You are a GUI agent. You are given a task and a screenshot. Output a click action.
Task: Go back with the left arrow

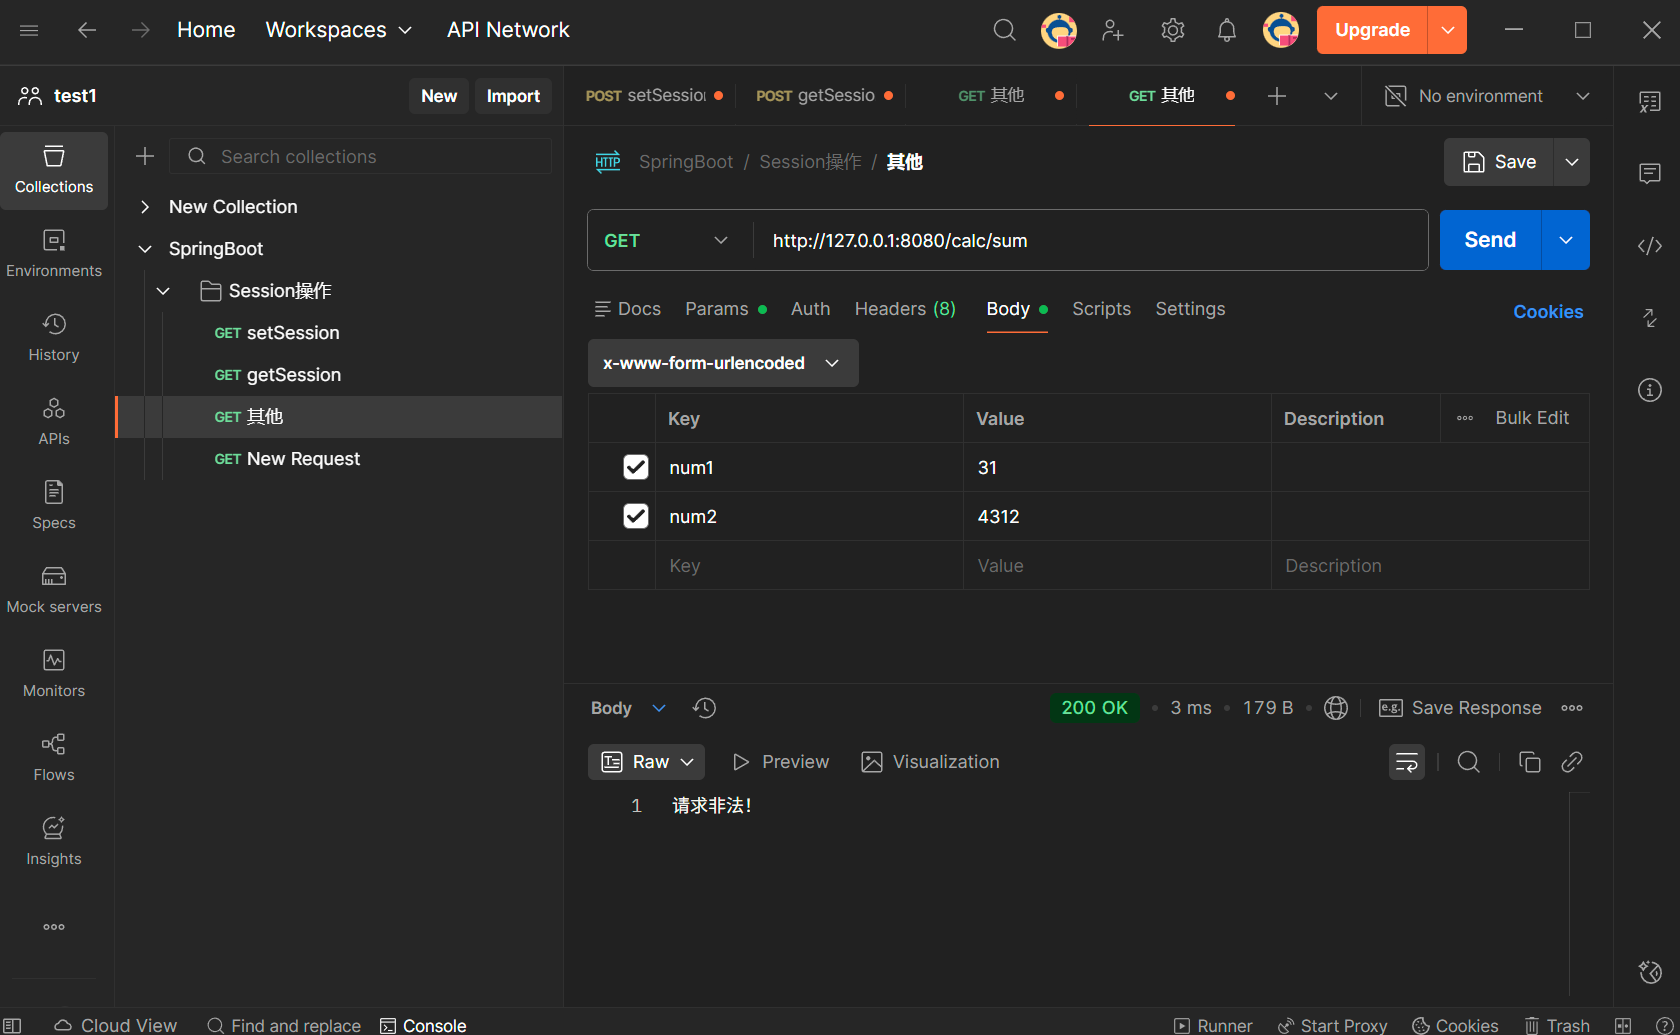tap(87, 30)
